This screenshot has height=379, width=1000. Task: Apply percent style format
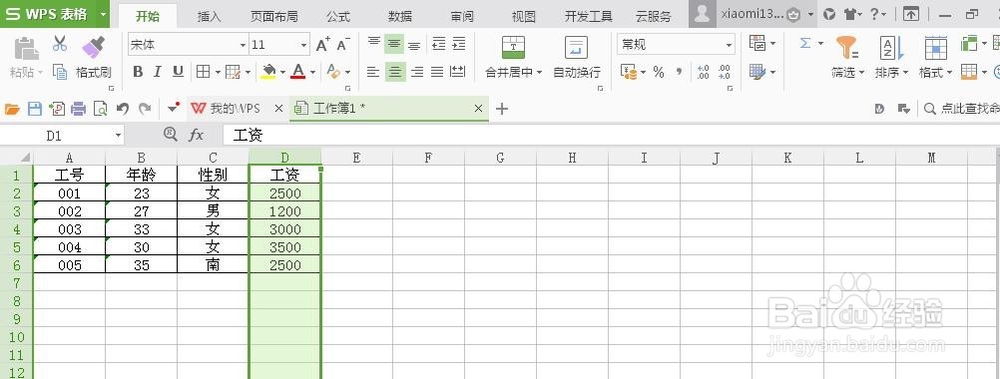659,72
